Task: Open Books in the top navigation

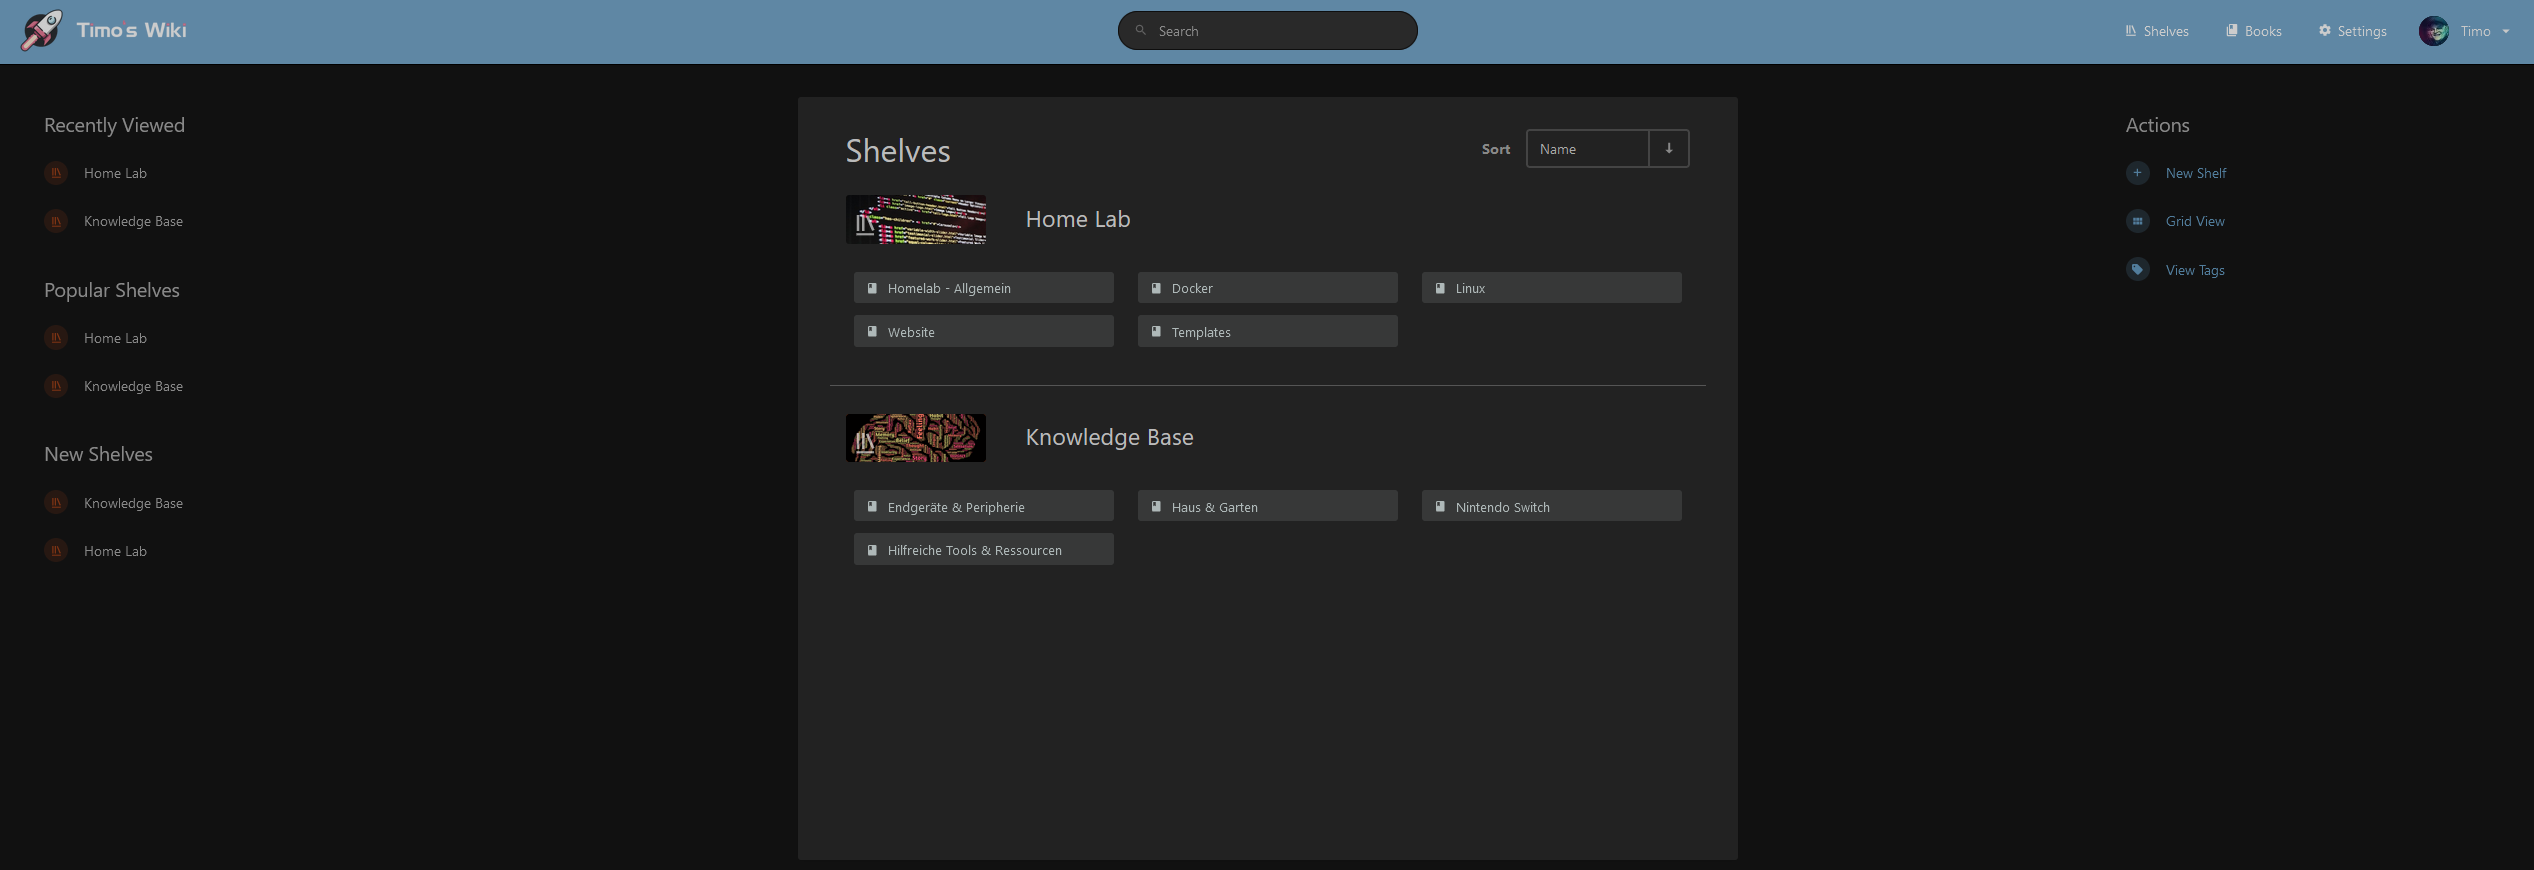Action: (2254, 31)
